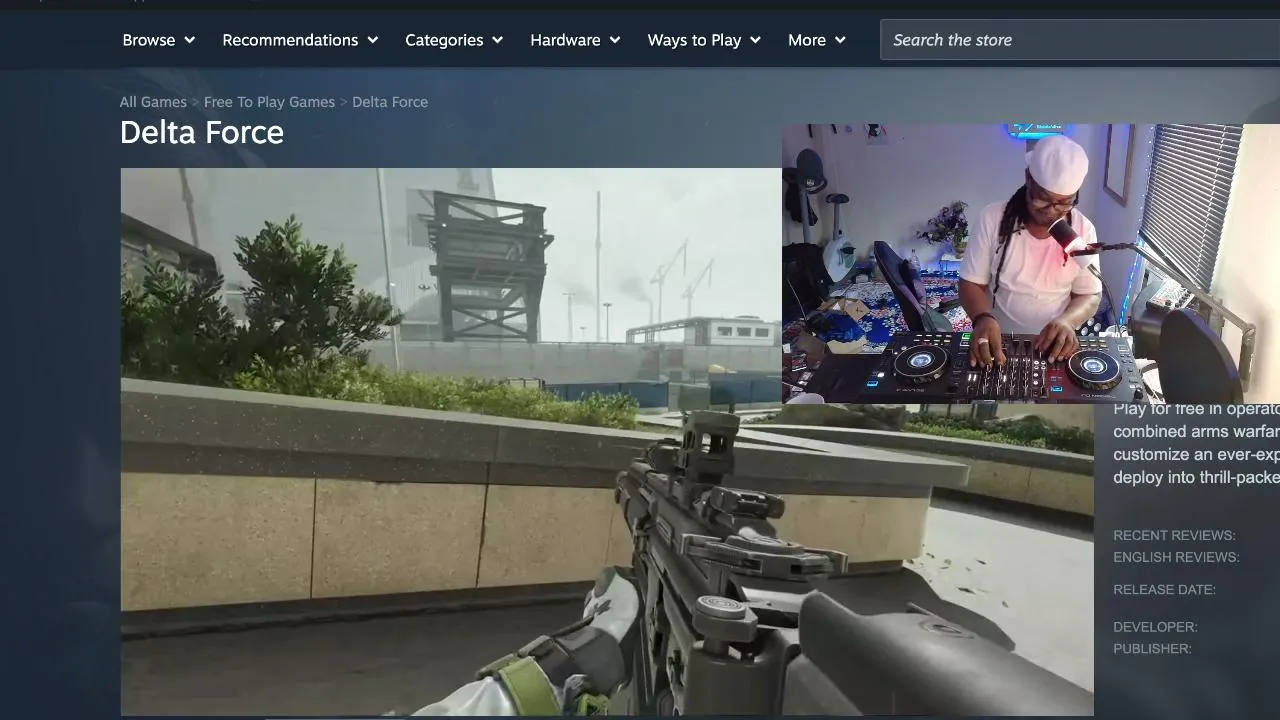Expand the Hardware dropdown

[x=575, y=40]
